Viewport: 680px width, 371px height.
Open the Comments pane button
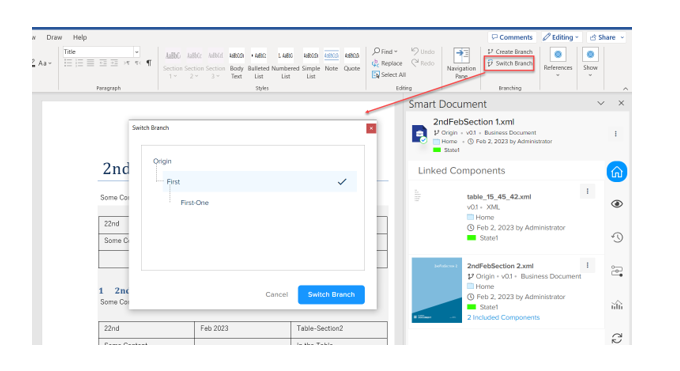point(512,37)
